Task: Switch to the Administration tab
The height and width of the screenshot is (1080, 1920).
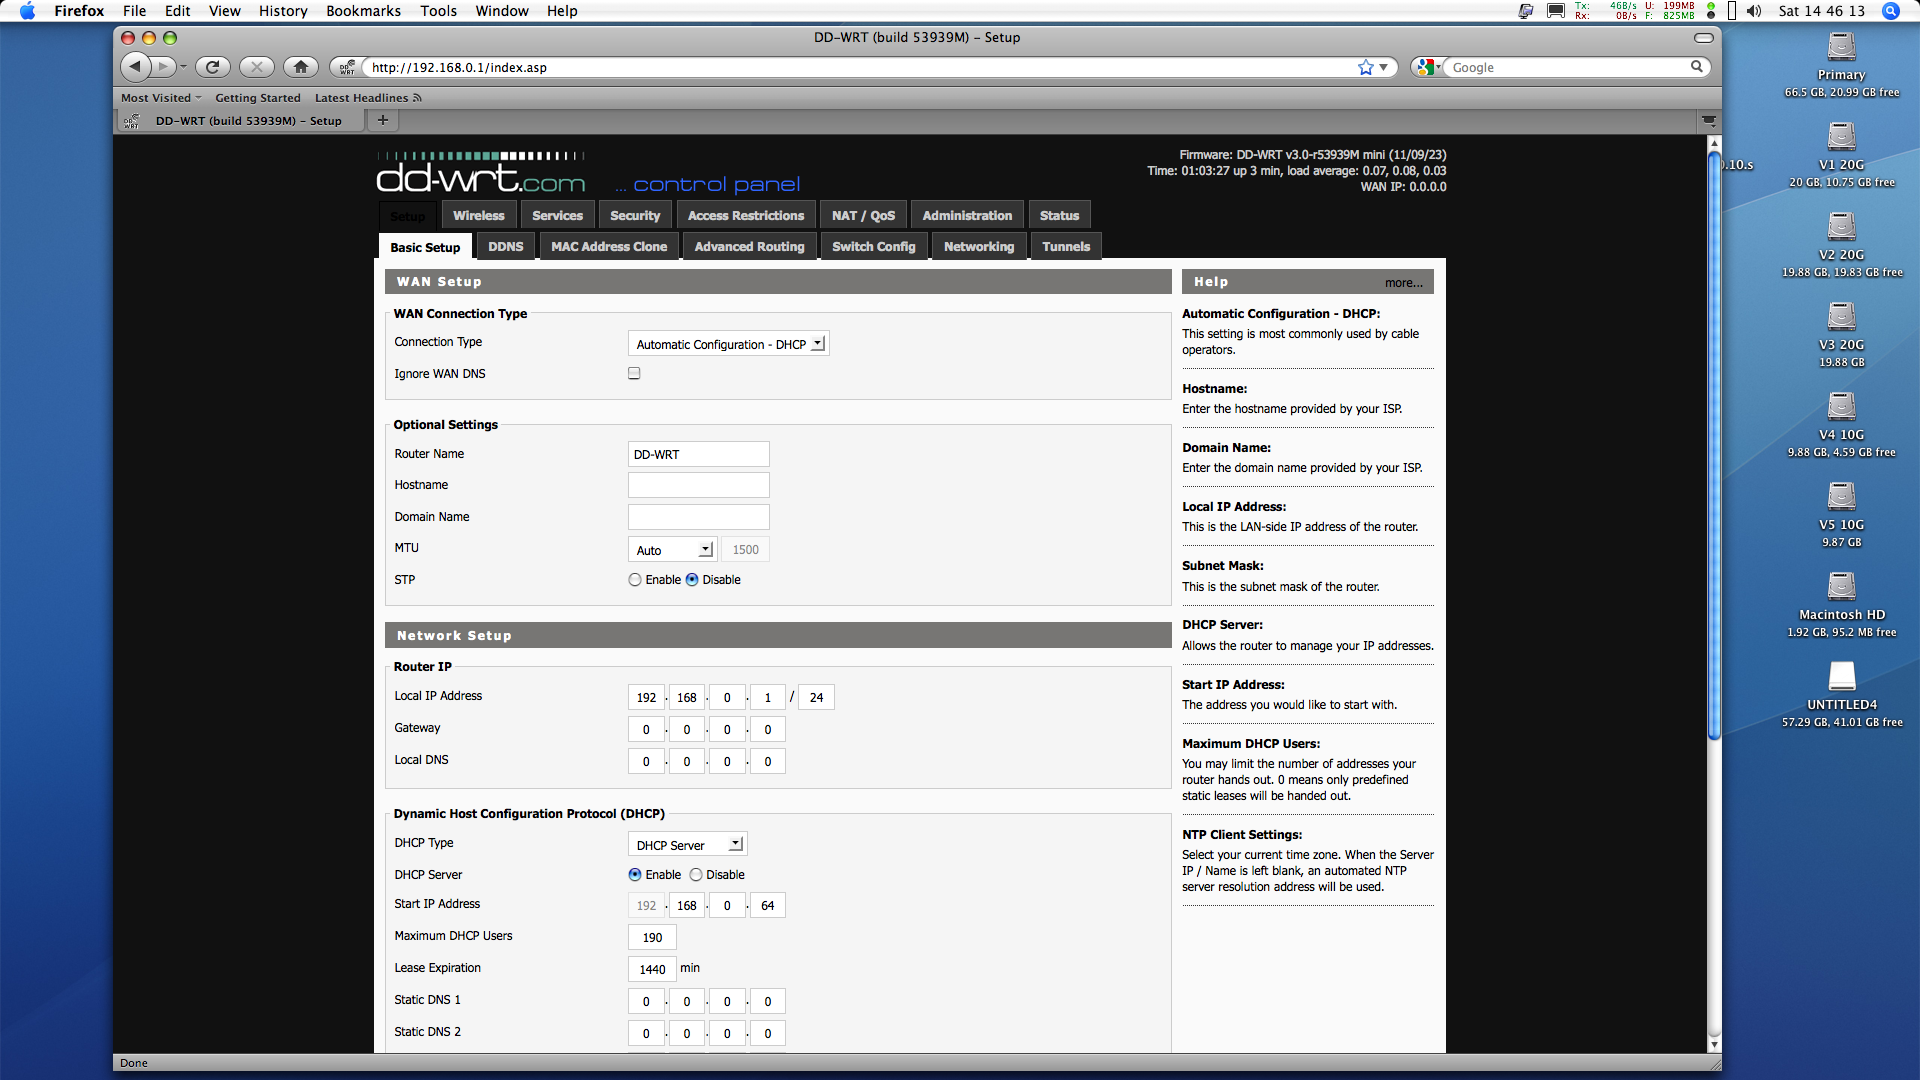Action: (967, 215)
